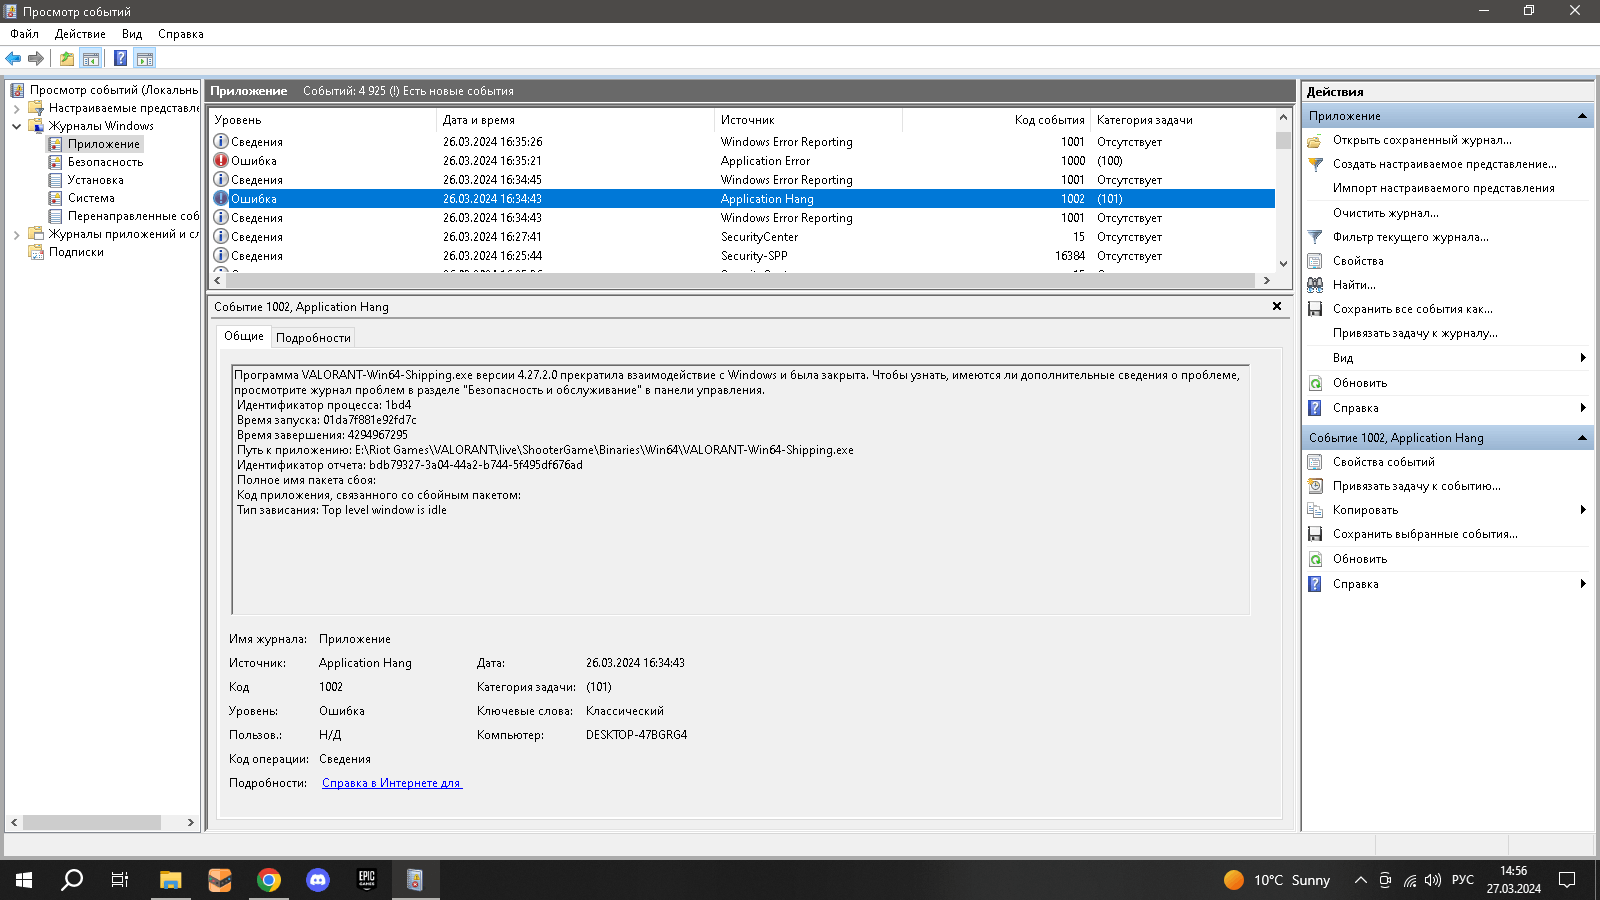Click the 'Сохранить все события как' disk icon
This screenshot has height=900, width=1600.
1315,309
